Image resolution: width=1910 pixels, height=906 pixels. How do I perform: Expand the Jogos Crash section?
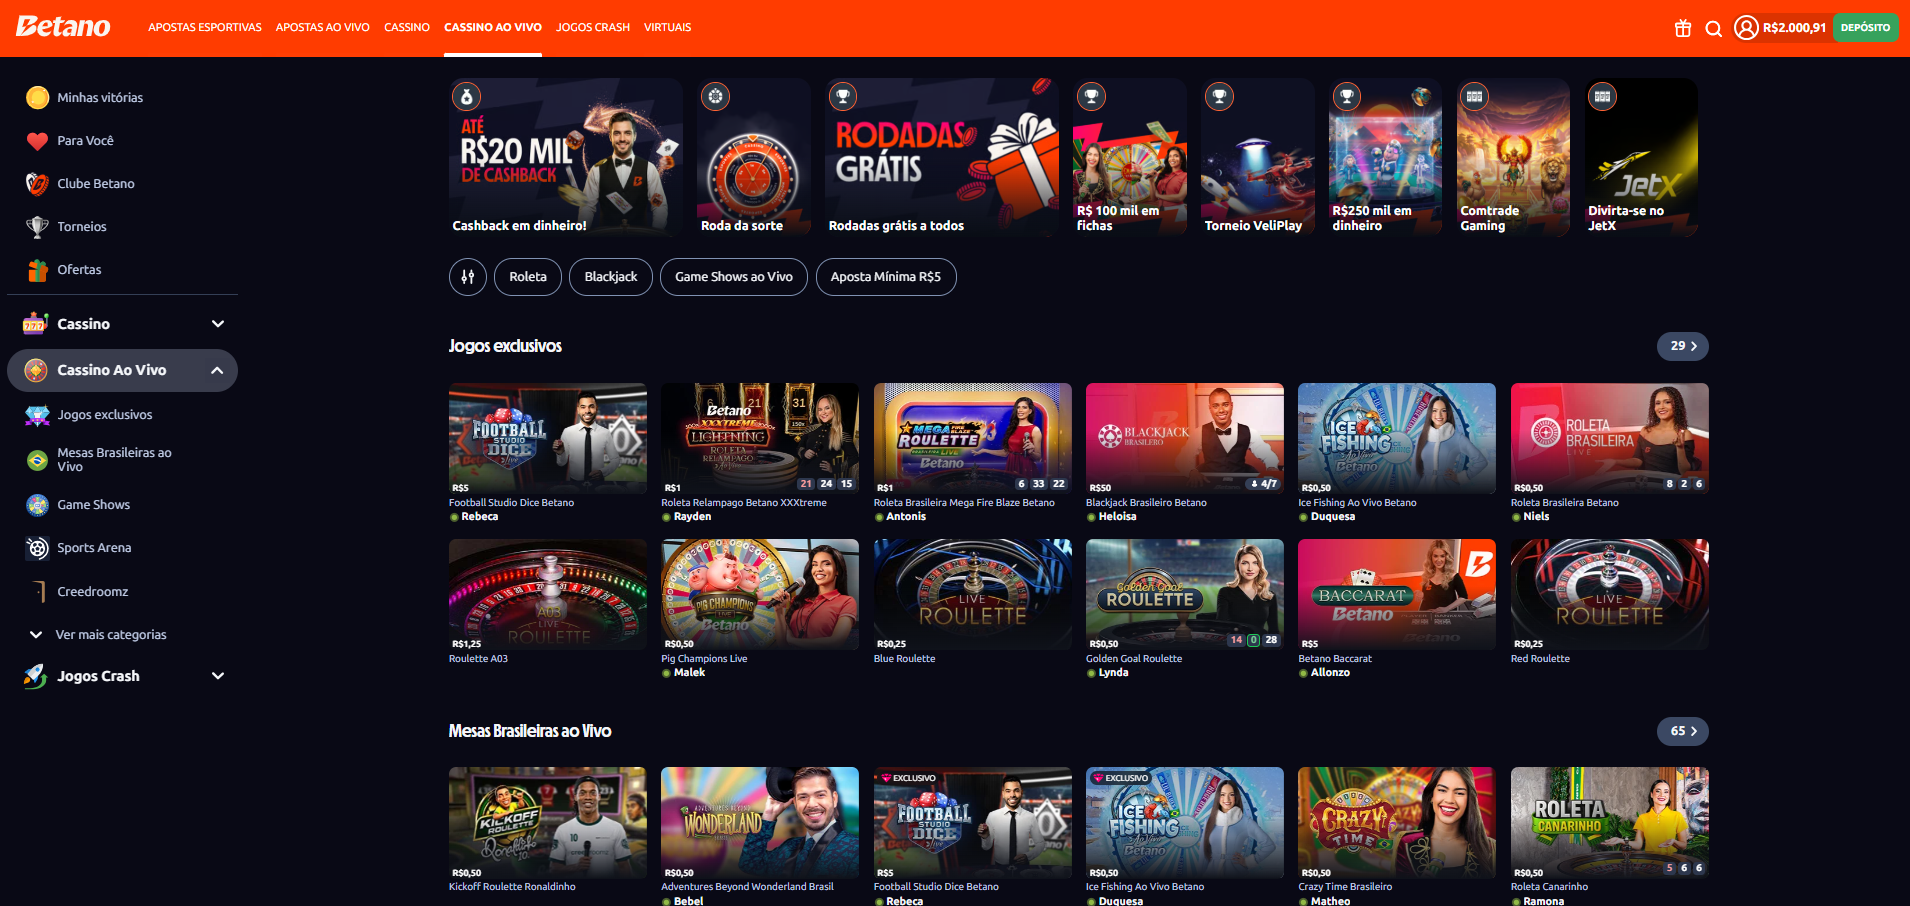coord(122,676)
